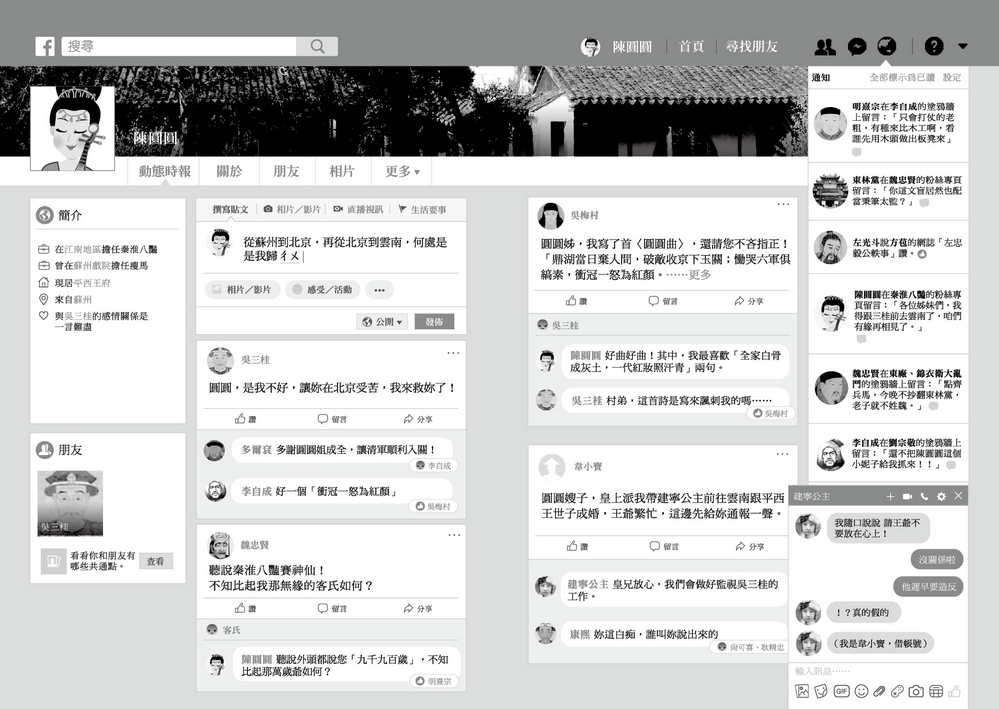Select 生活要事 life event tab

coord(422,209)
